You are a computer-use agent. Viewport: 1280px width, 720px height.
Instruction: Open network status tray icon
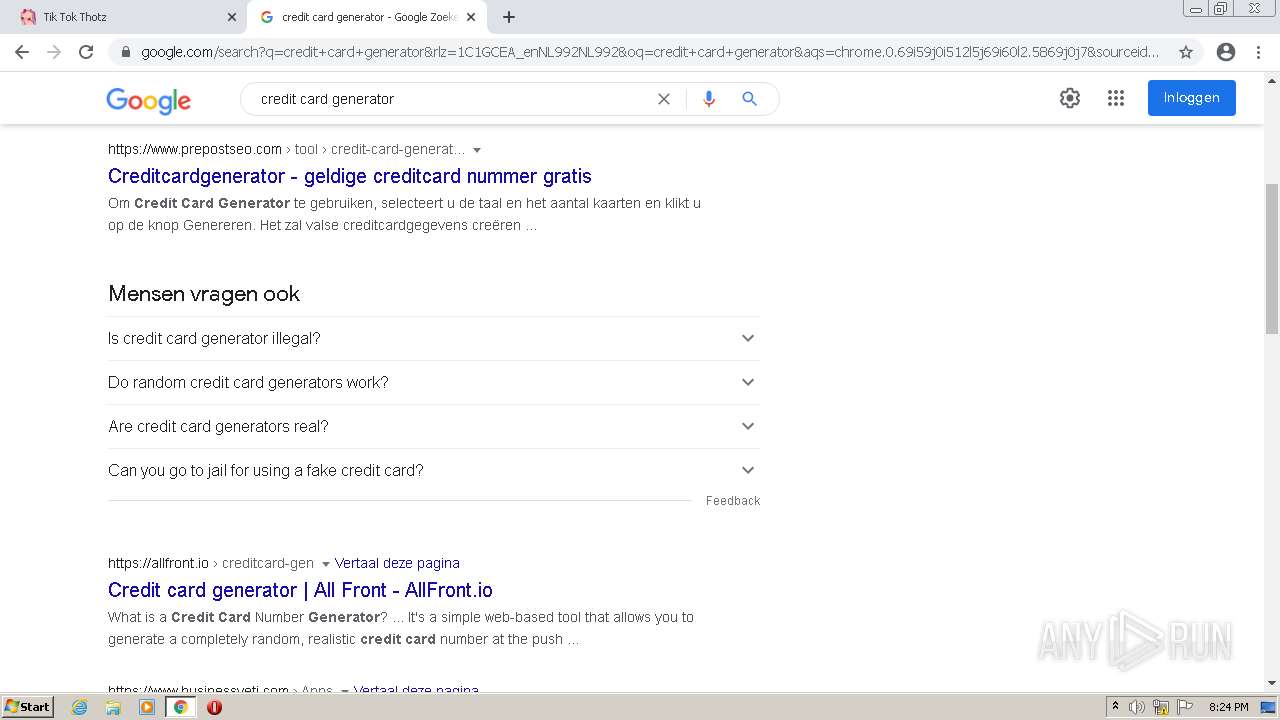click(x=1161, y=707)
